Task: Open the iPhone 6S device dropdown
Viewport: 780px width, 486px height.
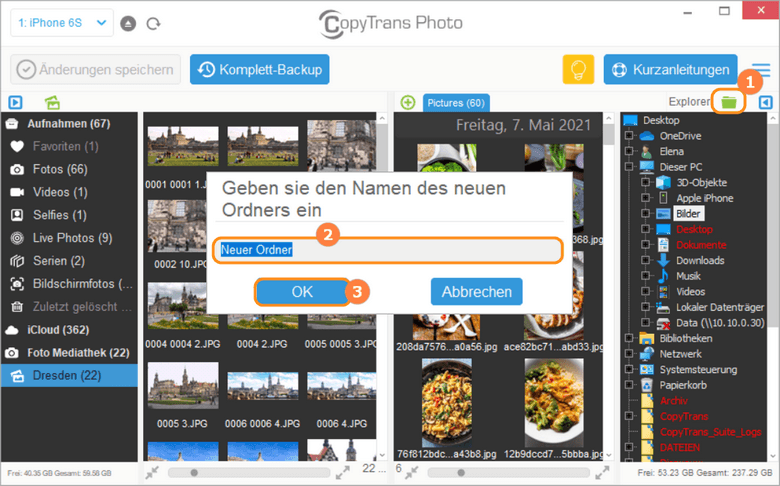Action: [x=62, y=23]
